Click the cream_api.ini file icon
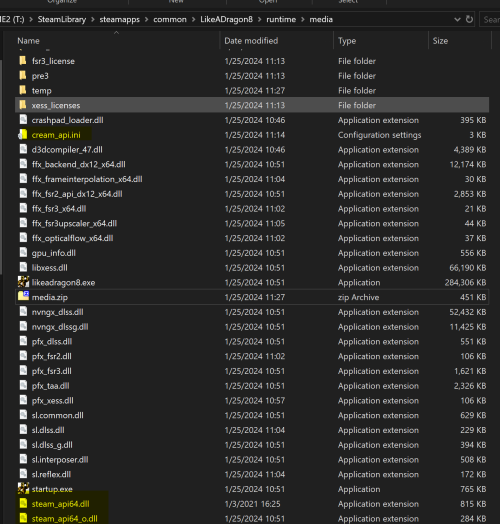The width and height of the screenshot is (500, 524). coord(23,135)
